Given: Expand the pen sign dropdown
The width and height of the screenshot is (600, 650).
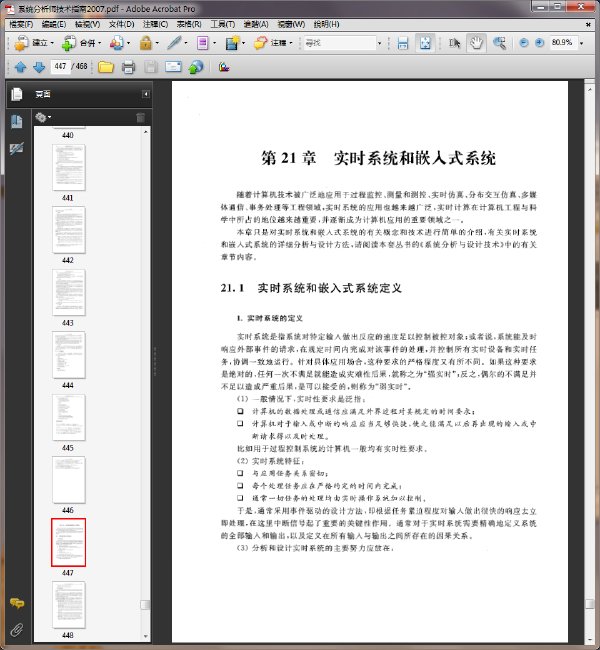Looking at the screenshot, I should coord(186,43).
